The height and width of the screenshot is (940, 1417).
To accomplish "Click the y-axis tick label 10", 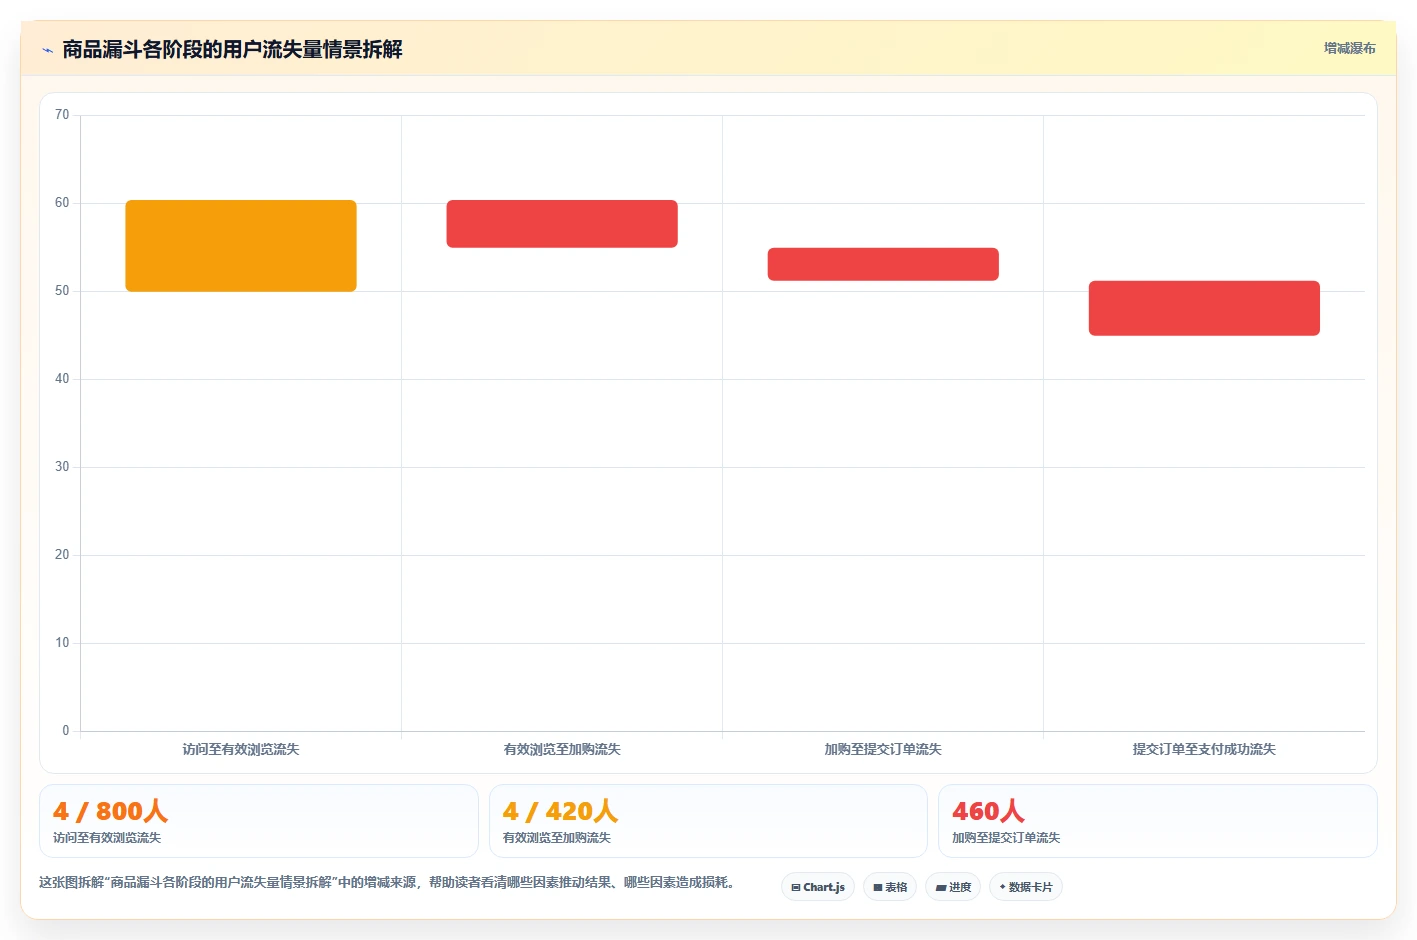I will coord(62,643).
